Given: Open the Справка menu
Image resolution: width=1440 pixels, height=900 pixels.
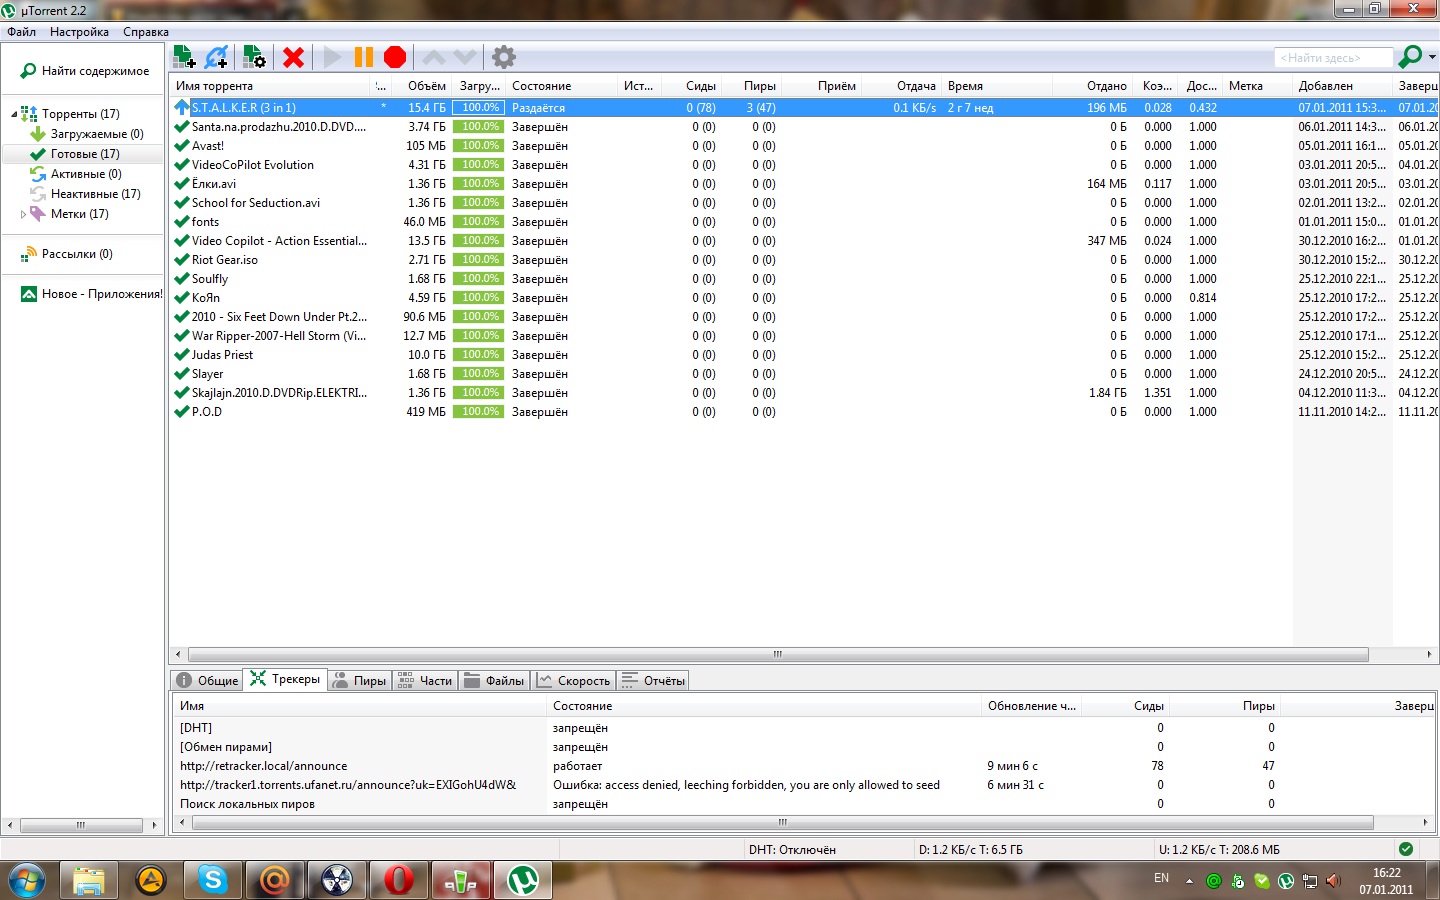Looking at the screenshot, I should point(146,32).
